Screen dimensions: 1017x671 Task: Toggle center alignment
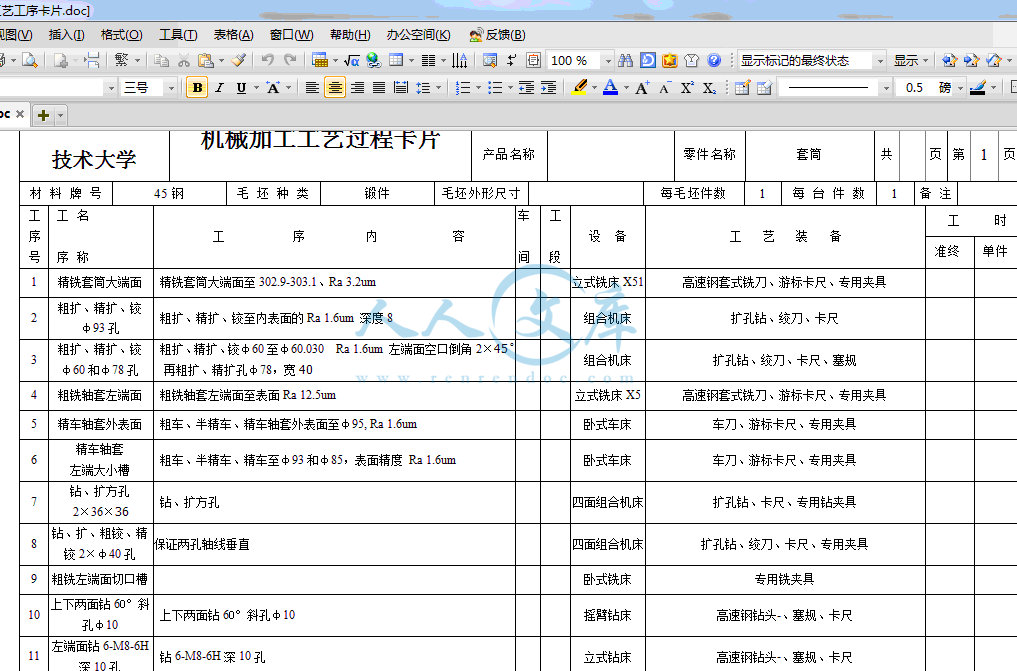[x=335, y=88]
